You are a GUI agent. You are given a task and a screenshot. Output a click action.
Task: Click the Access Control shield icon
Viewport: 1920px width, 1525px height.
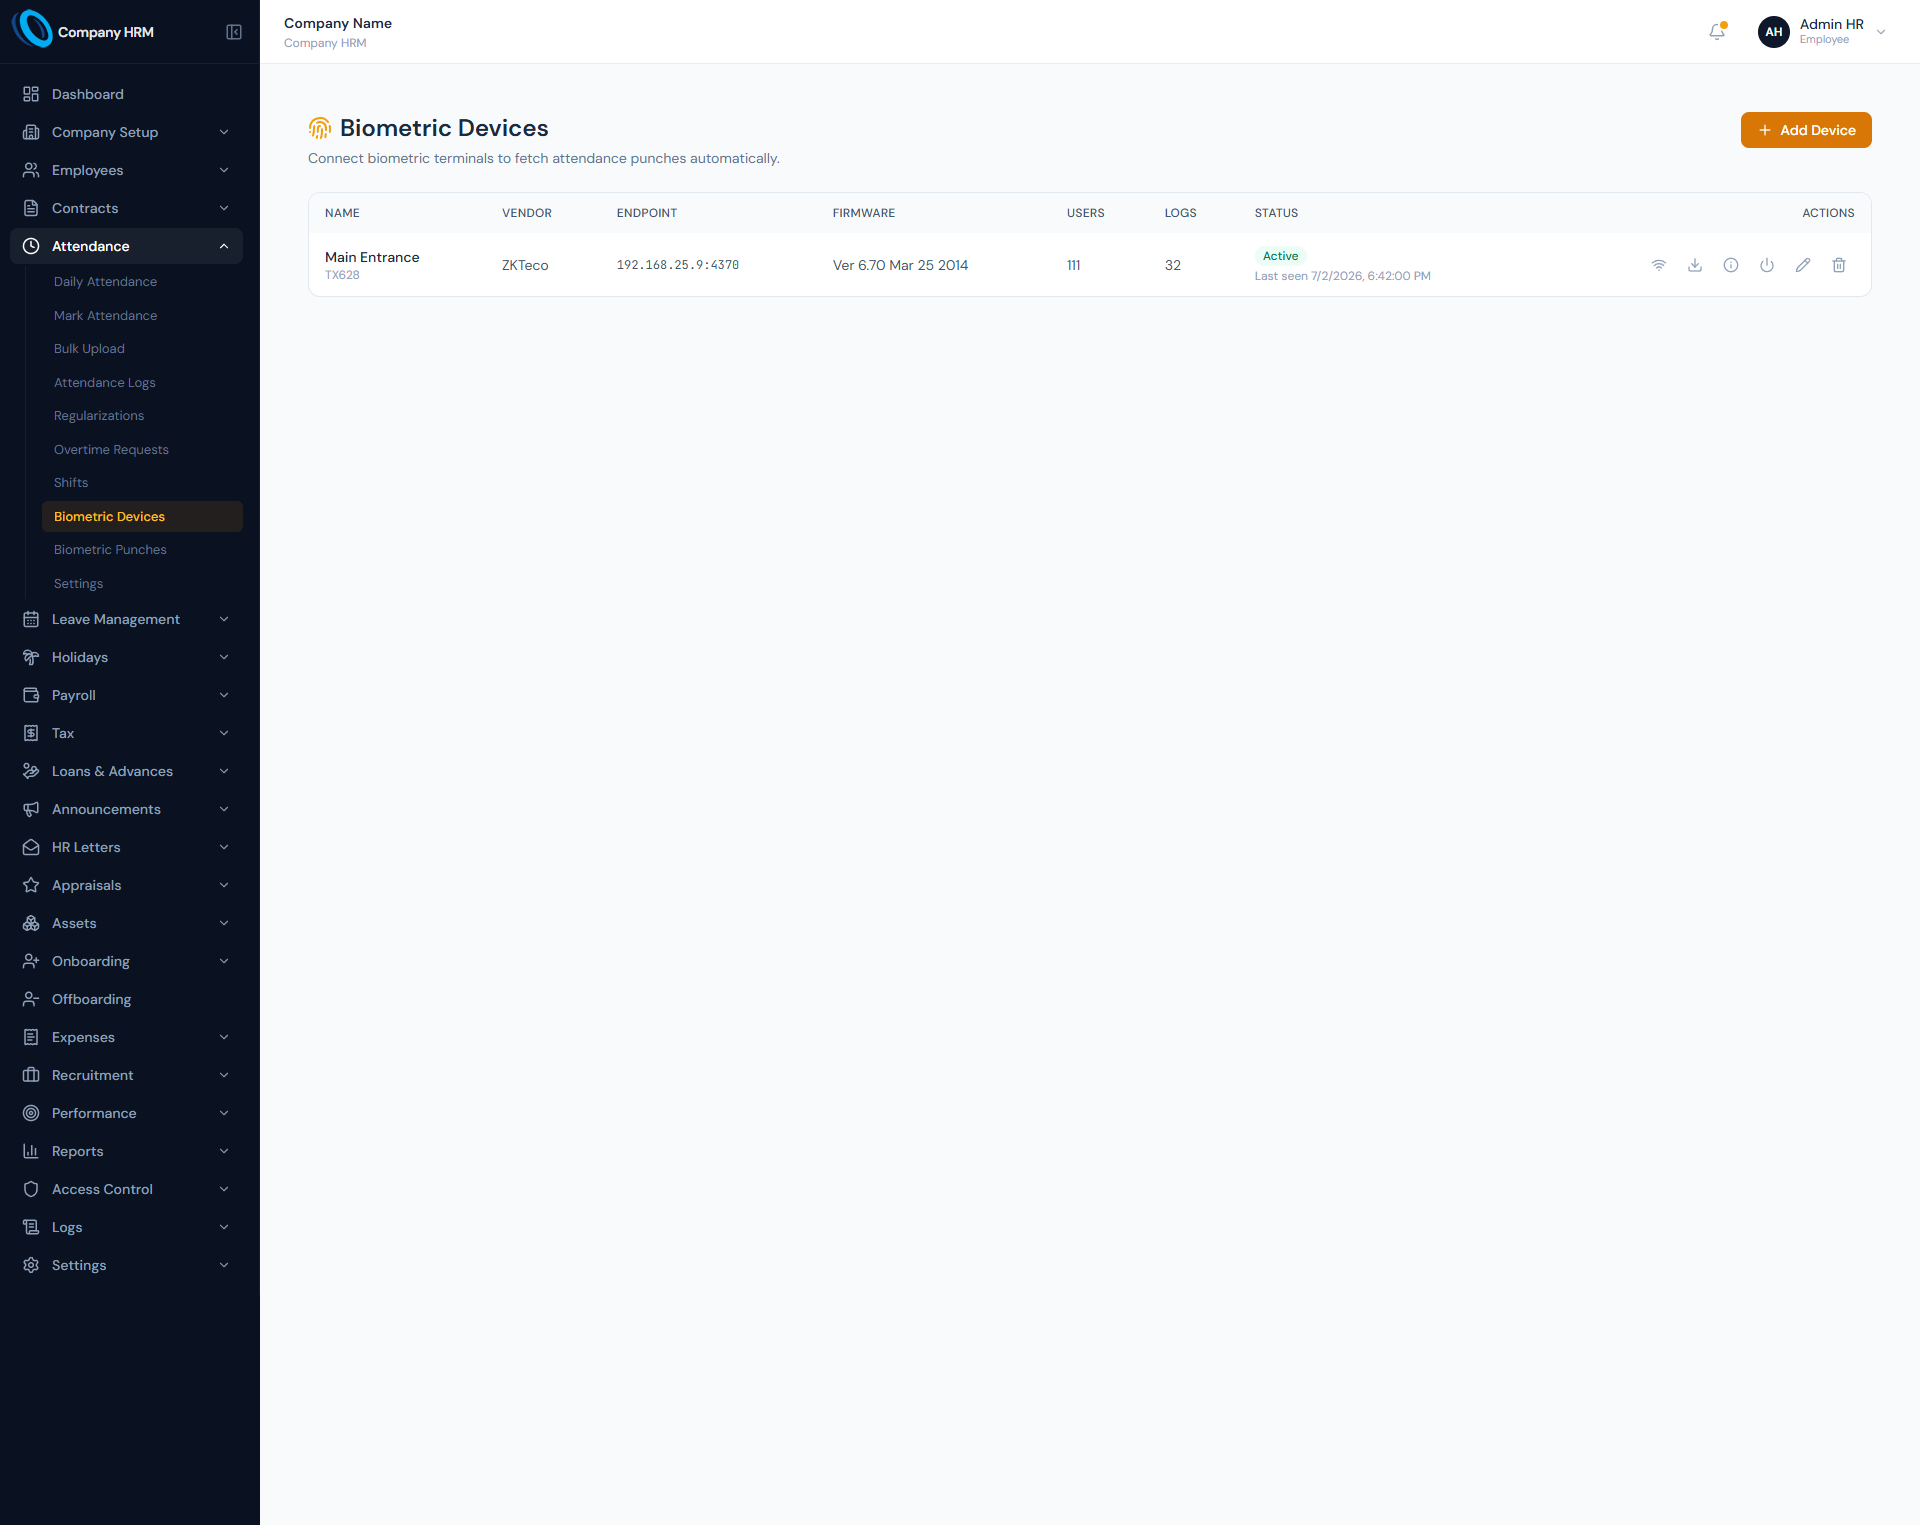click(x=31, y=1189)
